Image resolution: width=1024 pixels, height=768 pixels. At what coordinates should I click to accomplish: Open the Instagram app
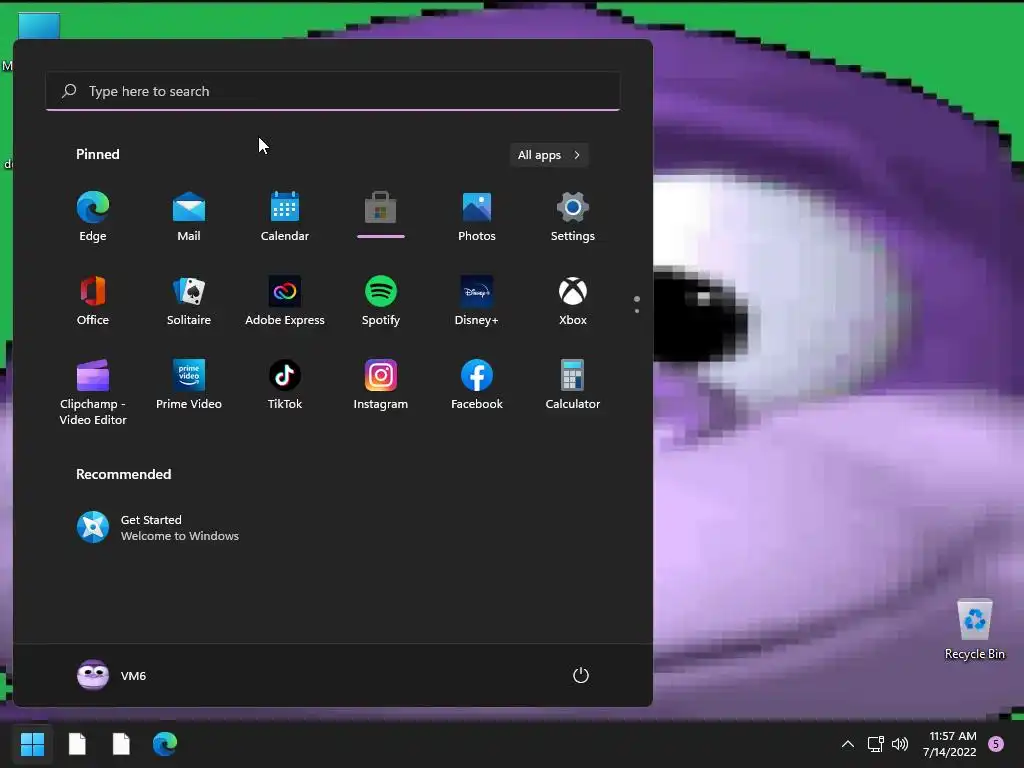[381, 385]
